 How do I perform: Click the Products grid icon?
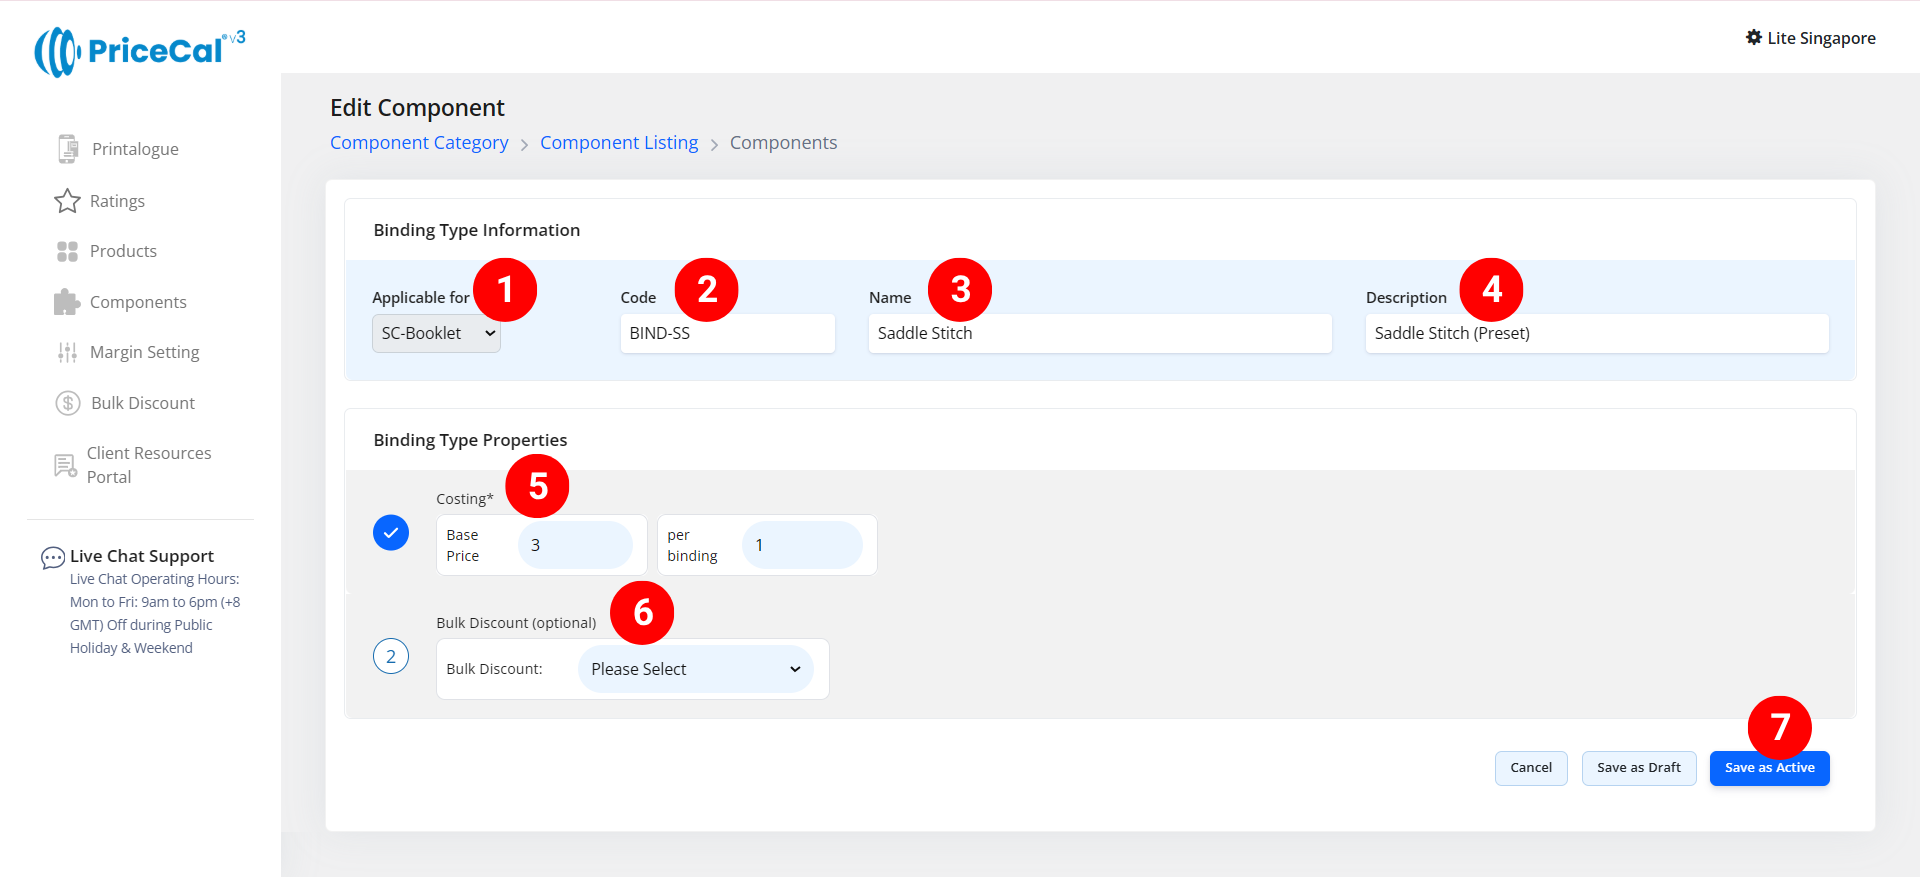[67, 251]
